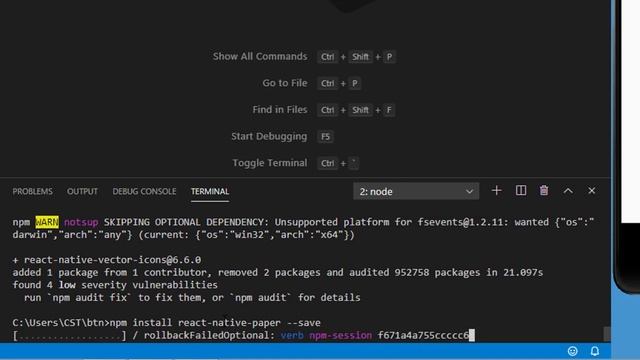Viewport: 640px width, 360px height.
Task: Click 'Go to File' hint text
Action: [x=285, y=83]
